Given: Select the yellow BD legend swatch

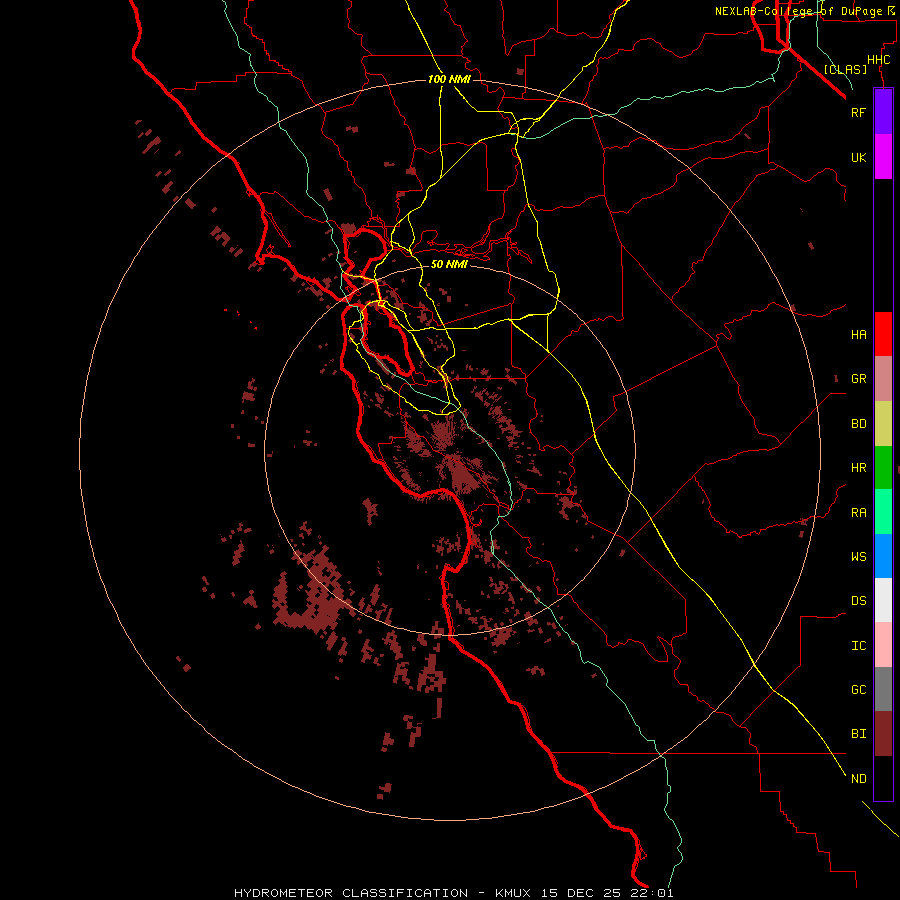Looking at the screenshot, I should click(883, 424).
